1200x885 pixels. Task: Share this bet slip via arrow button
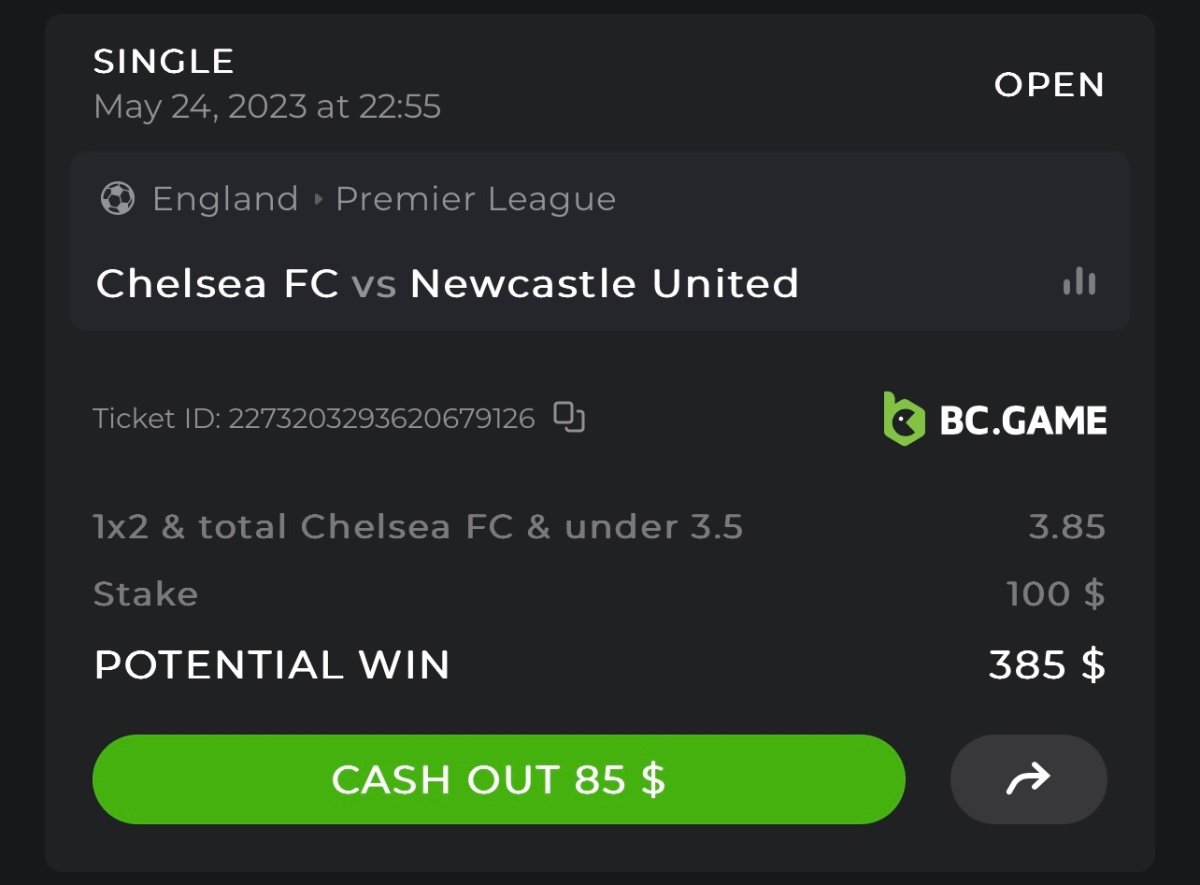click(x=1028, y=779)
